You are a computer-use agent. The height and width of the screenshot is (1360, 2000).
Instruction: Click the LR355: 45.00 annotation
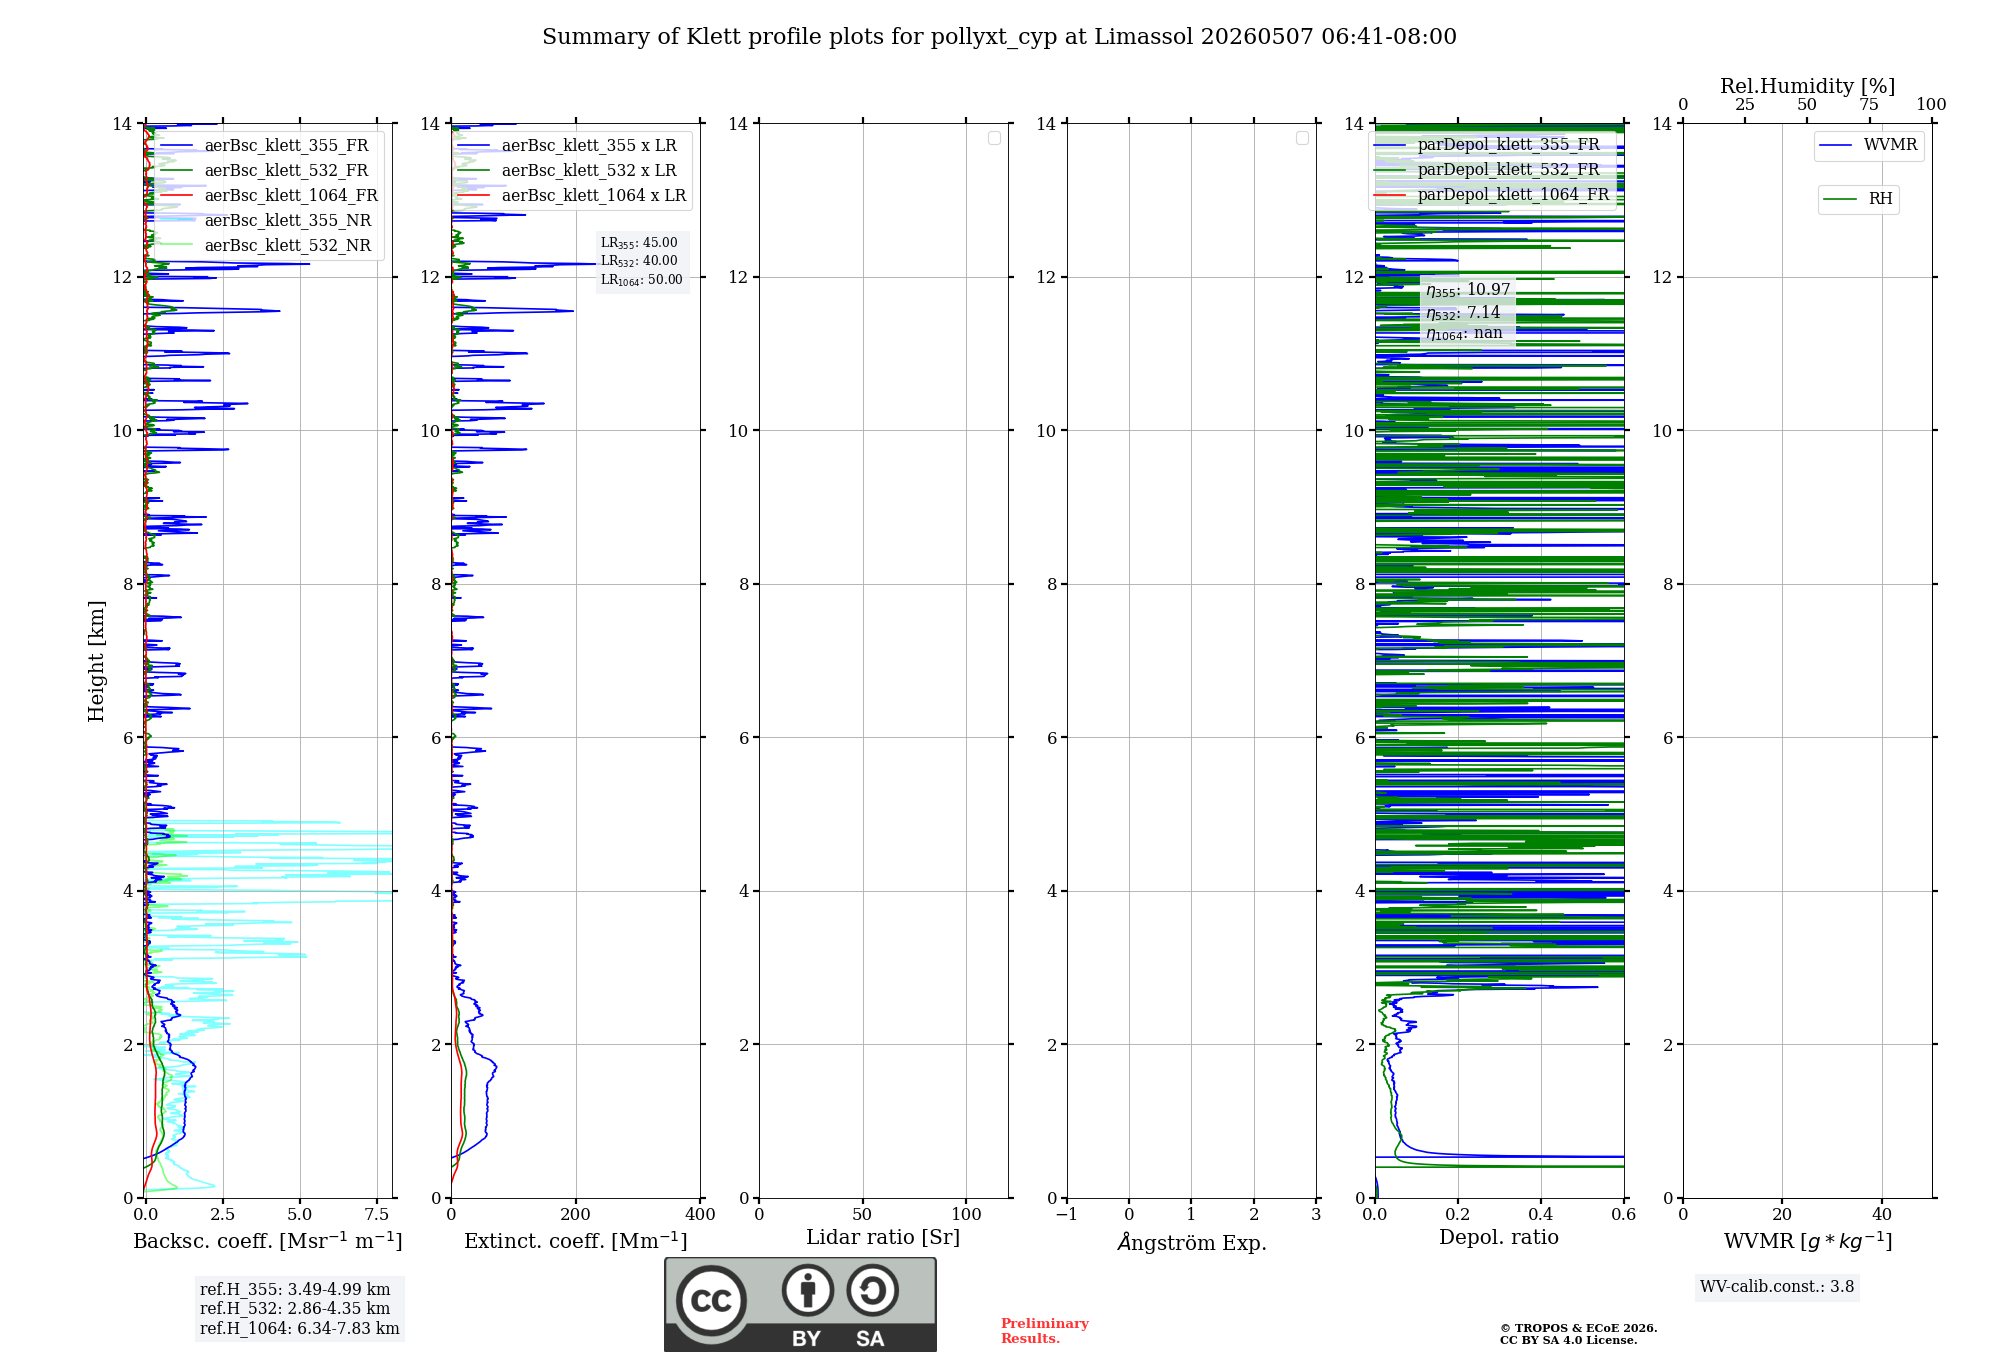(x=639, y=243)
